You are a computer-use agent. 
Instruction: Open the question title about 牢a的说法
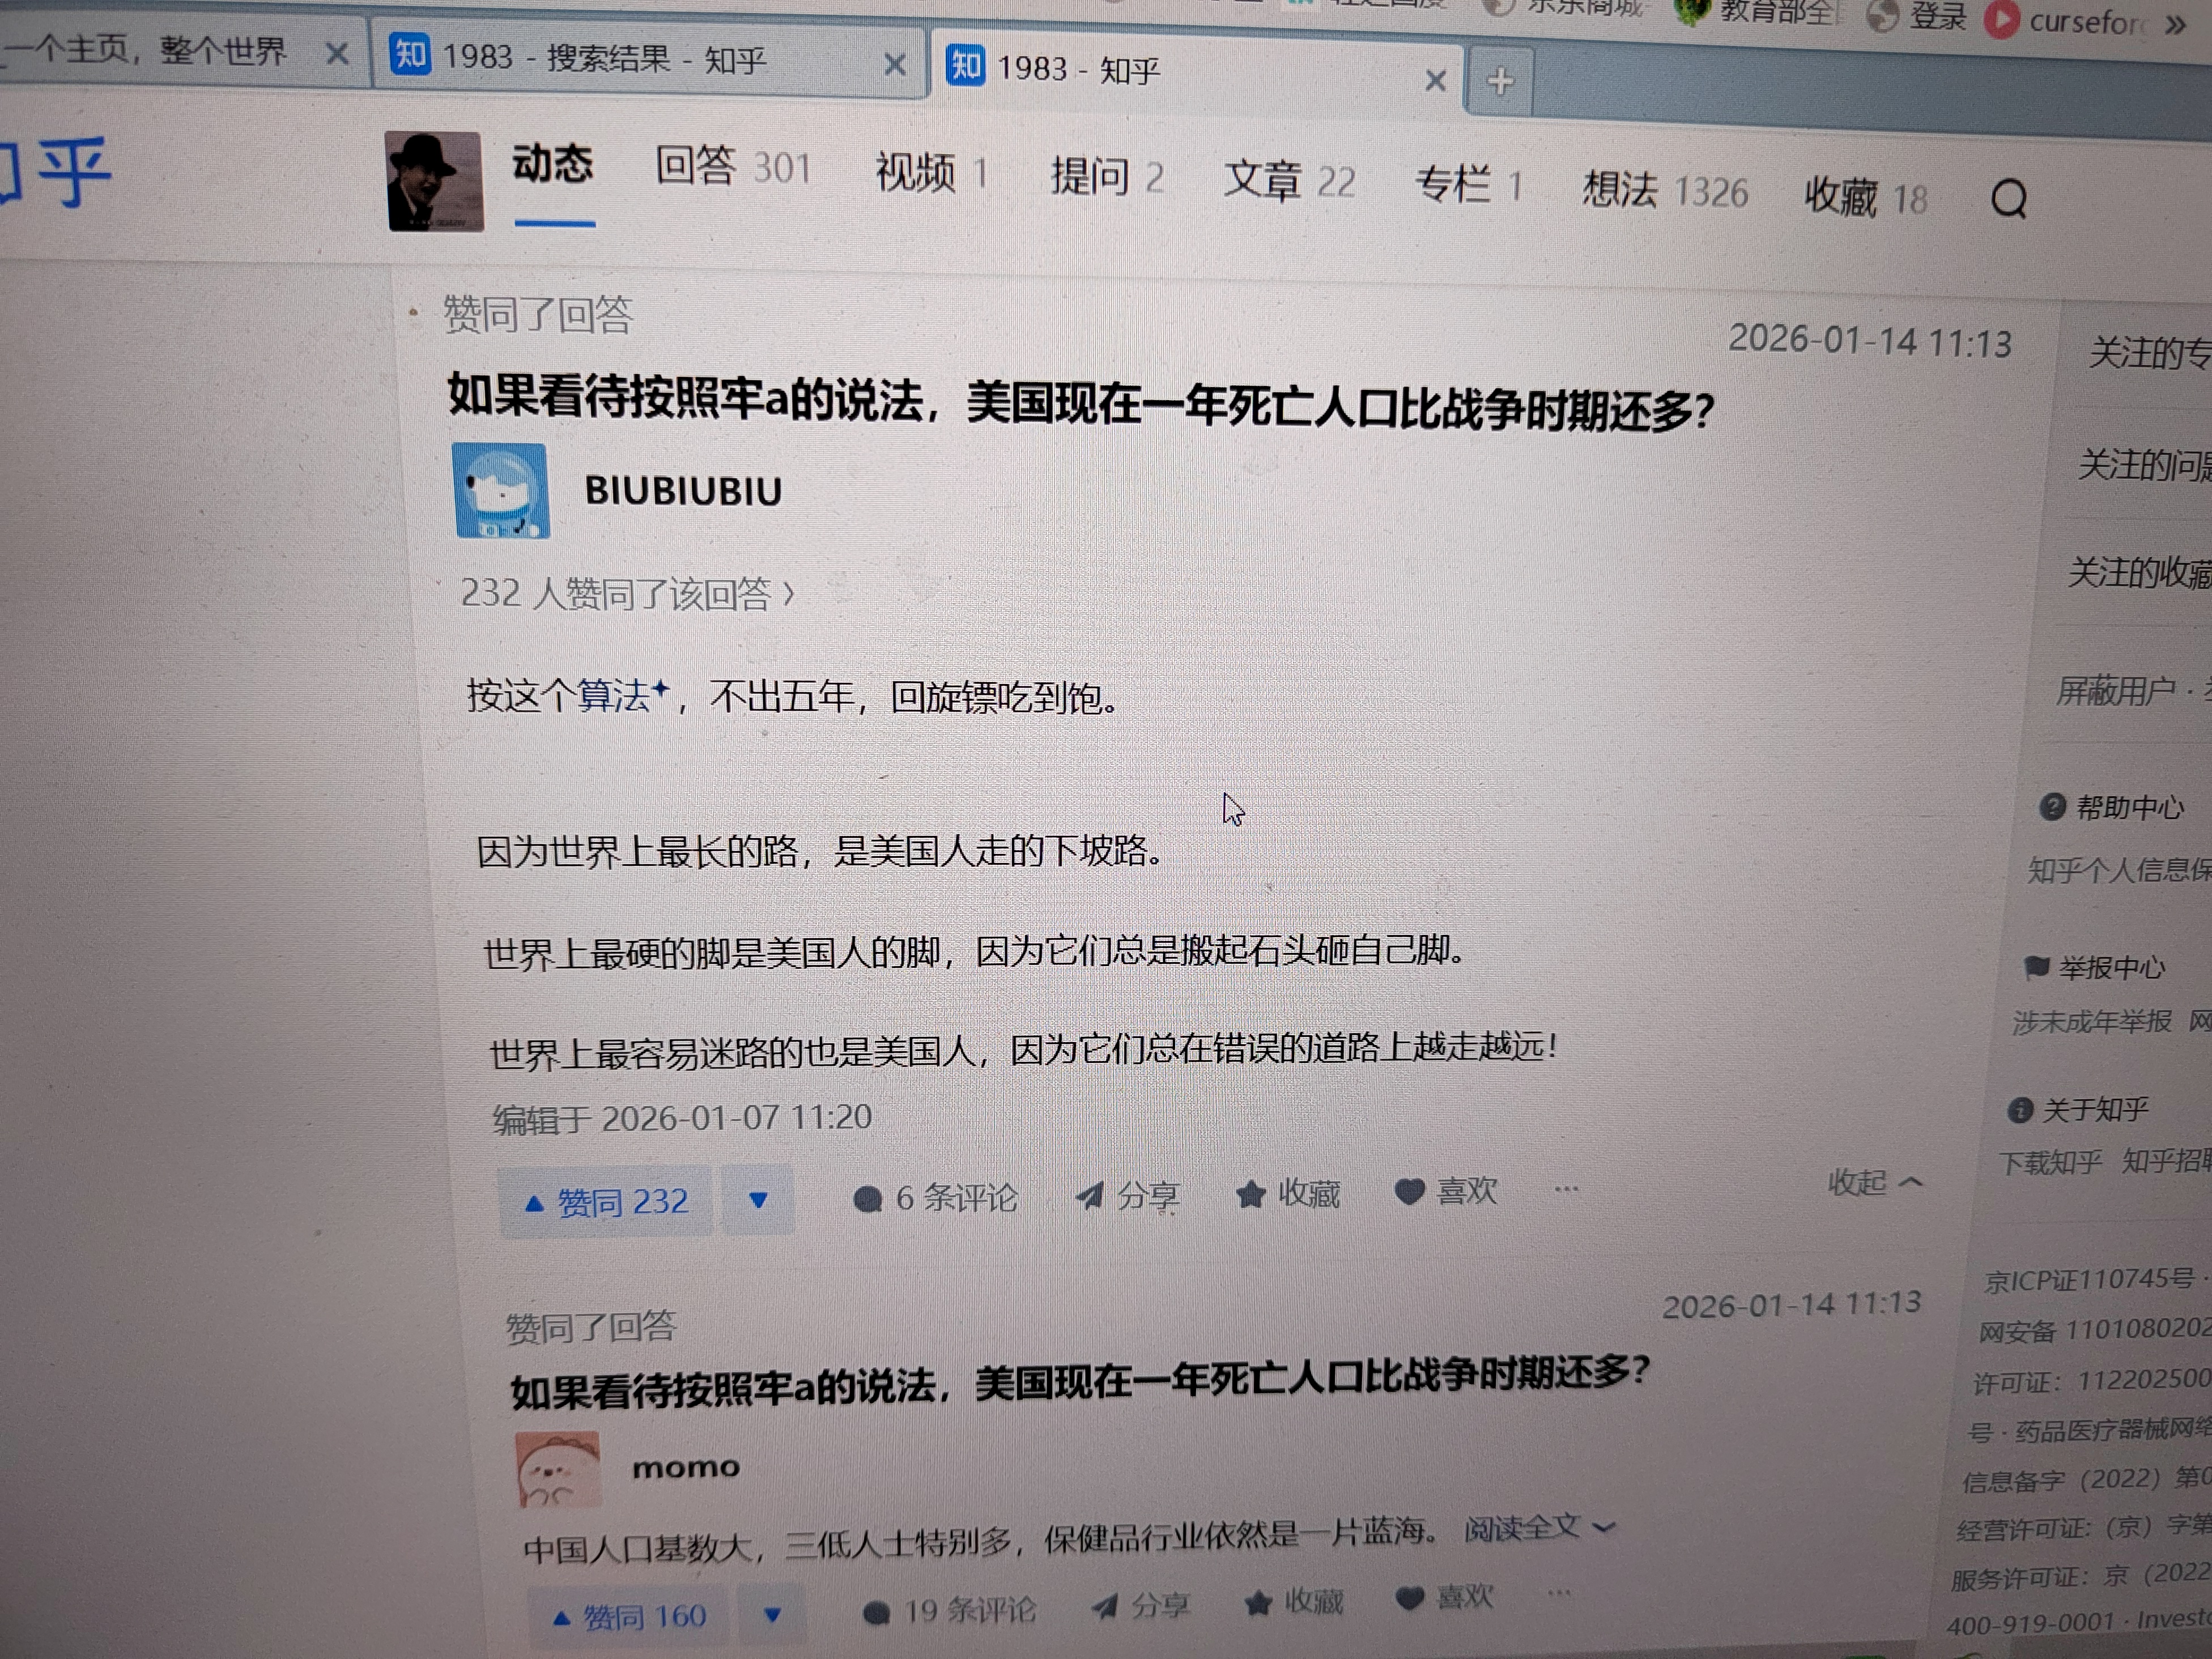point(1080,403)
